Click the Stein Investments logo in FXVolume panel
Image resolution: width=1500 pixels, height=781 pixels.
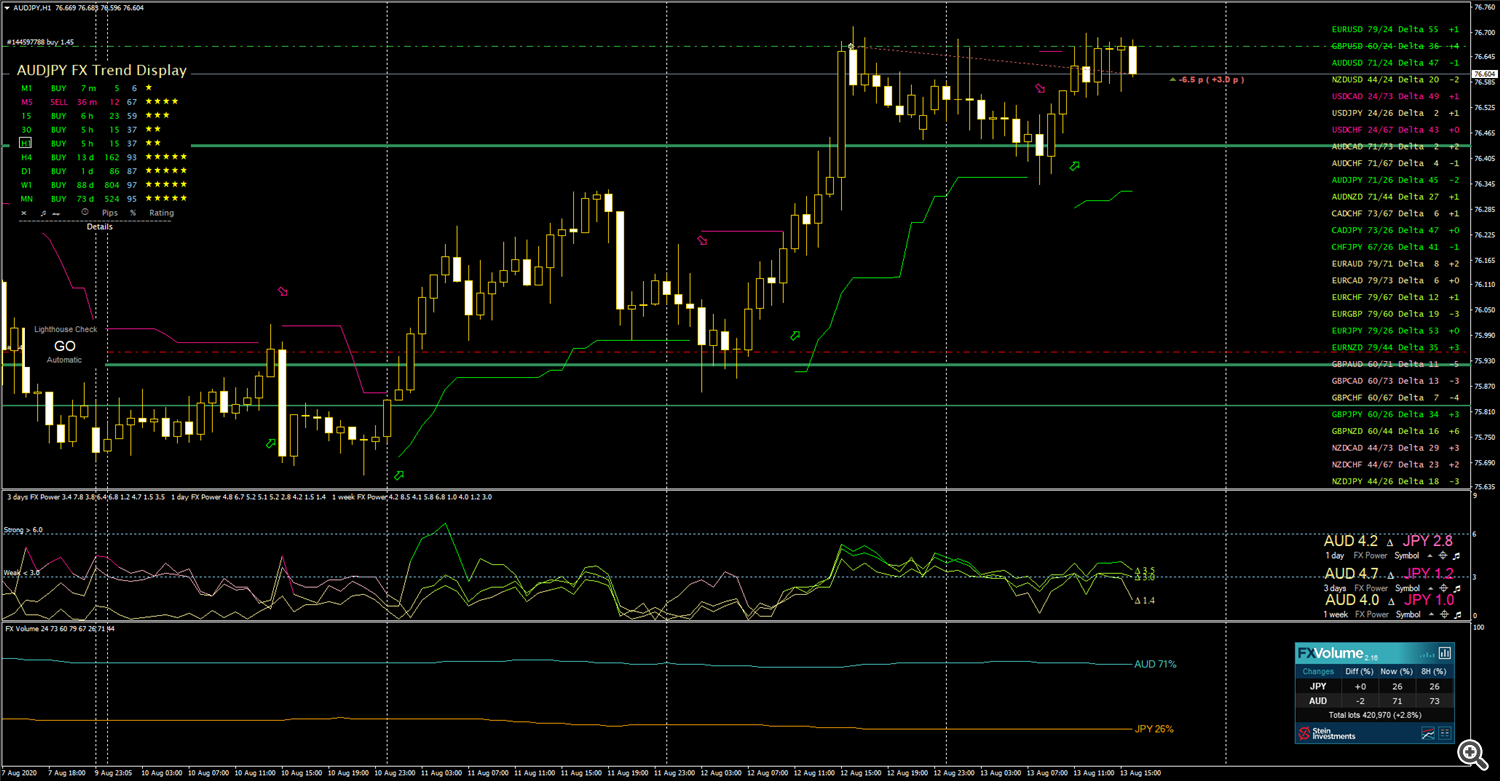(1326, 733)
